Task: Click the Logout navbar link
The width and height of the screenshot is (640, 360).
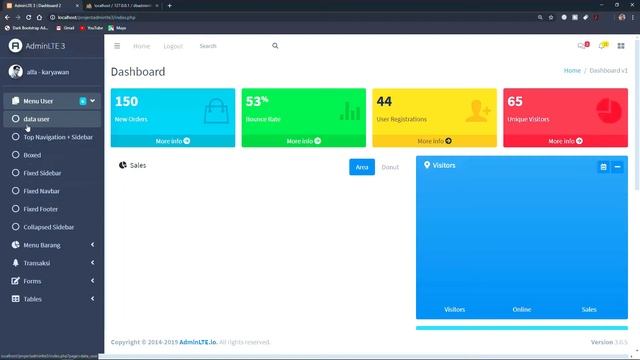Action: pos(173,46)
